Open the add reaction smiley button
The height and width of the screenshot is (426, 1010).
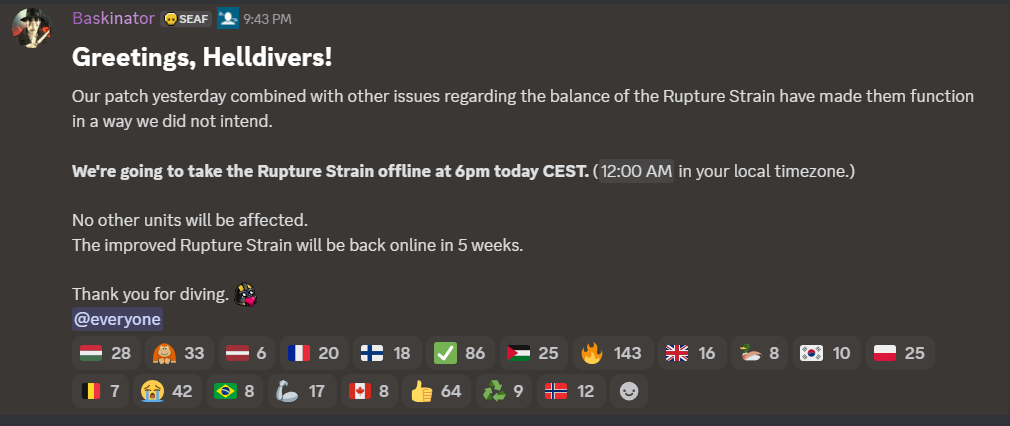(629, 391)
